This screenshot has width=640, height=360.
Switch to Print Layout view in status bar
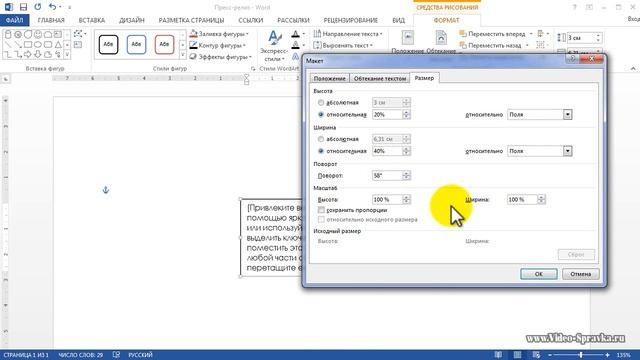click(517, 355)
